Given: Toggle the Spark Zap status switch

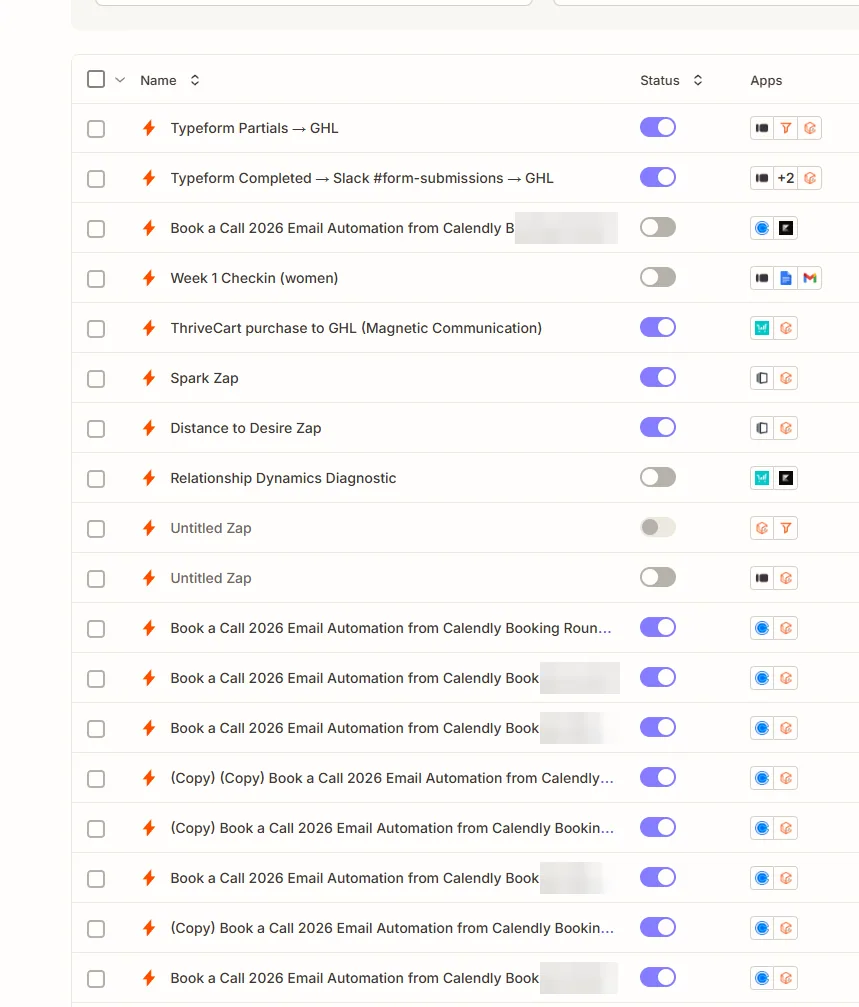Looking at the screenshot, I should pos(658,378).
